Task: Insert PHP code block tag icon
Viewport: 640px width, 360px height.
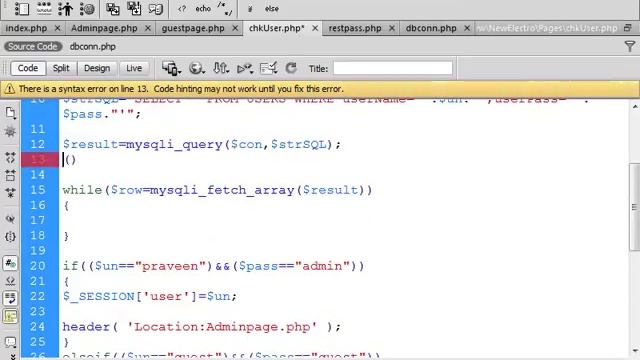Action: (x=182, y=9)
